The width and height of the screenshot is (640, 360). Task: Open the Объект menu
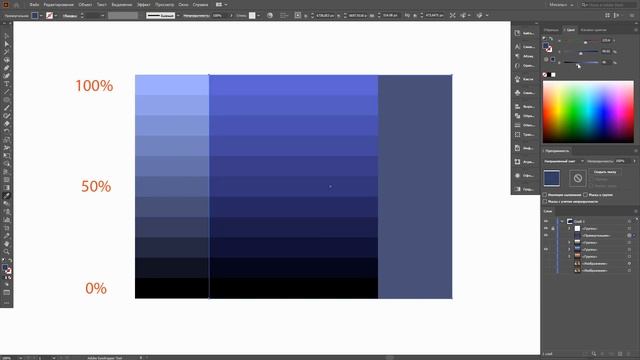click(85, 4)
